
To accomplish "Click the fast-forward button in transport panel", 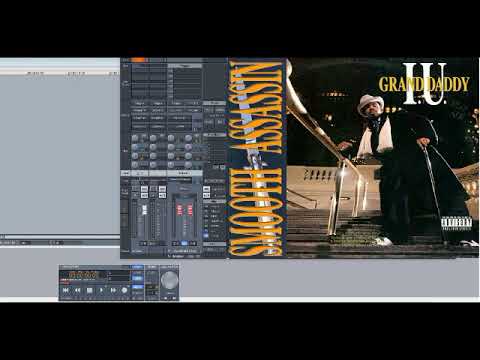I will (x=113, y=290).
